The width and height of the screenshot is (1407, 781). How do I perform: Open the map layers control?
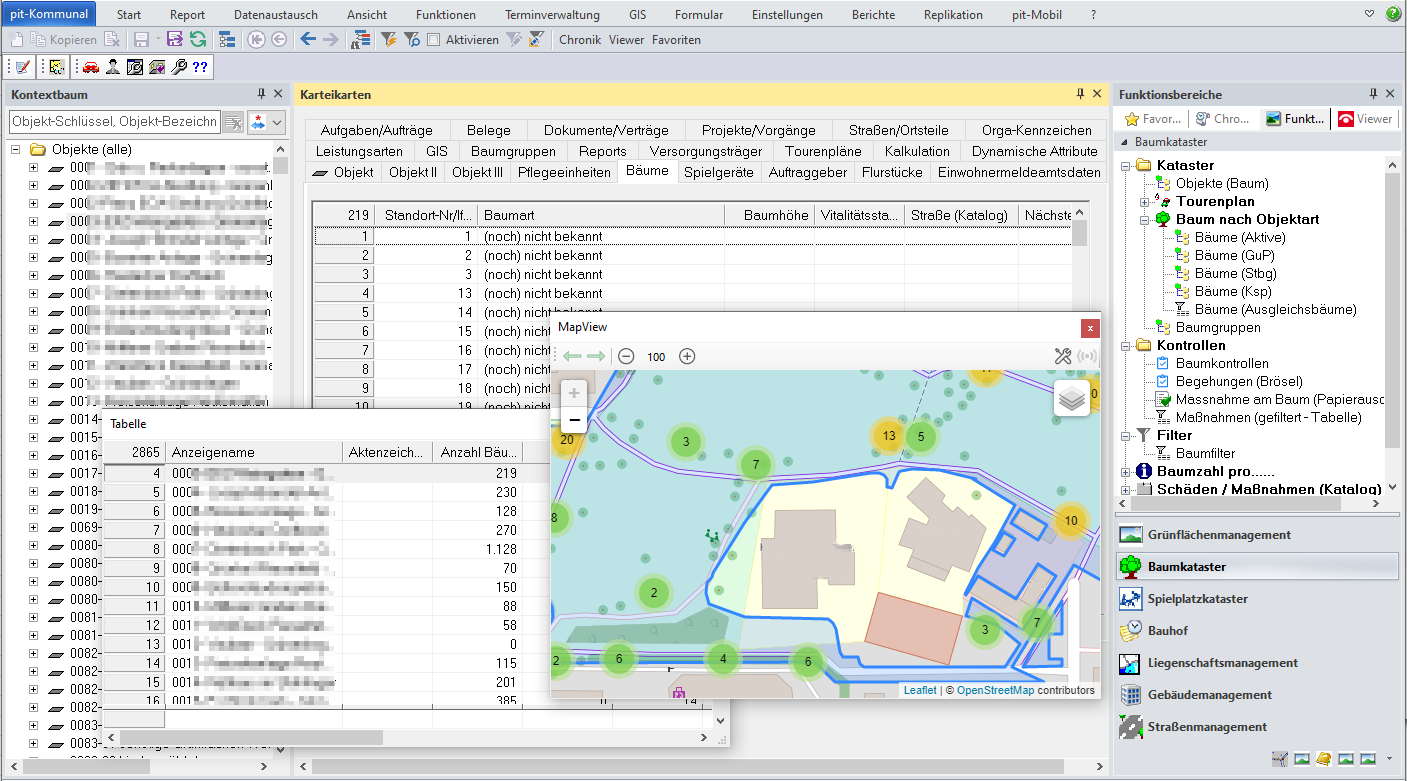click(x=1071, y=397)
